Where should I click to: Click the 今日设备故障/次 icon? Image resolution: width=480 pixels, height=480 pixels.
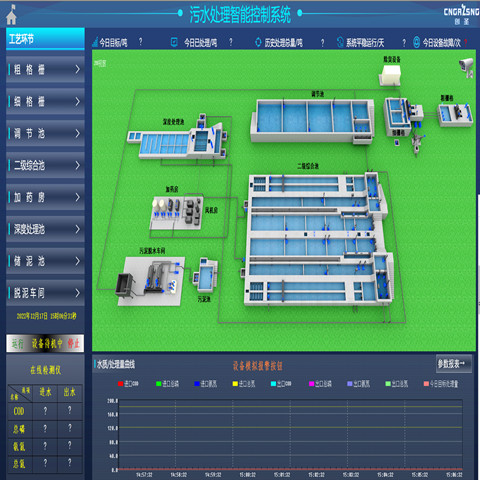416,42
